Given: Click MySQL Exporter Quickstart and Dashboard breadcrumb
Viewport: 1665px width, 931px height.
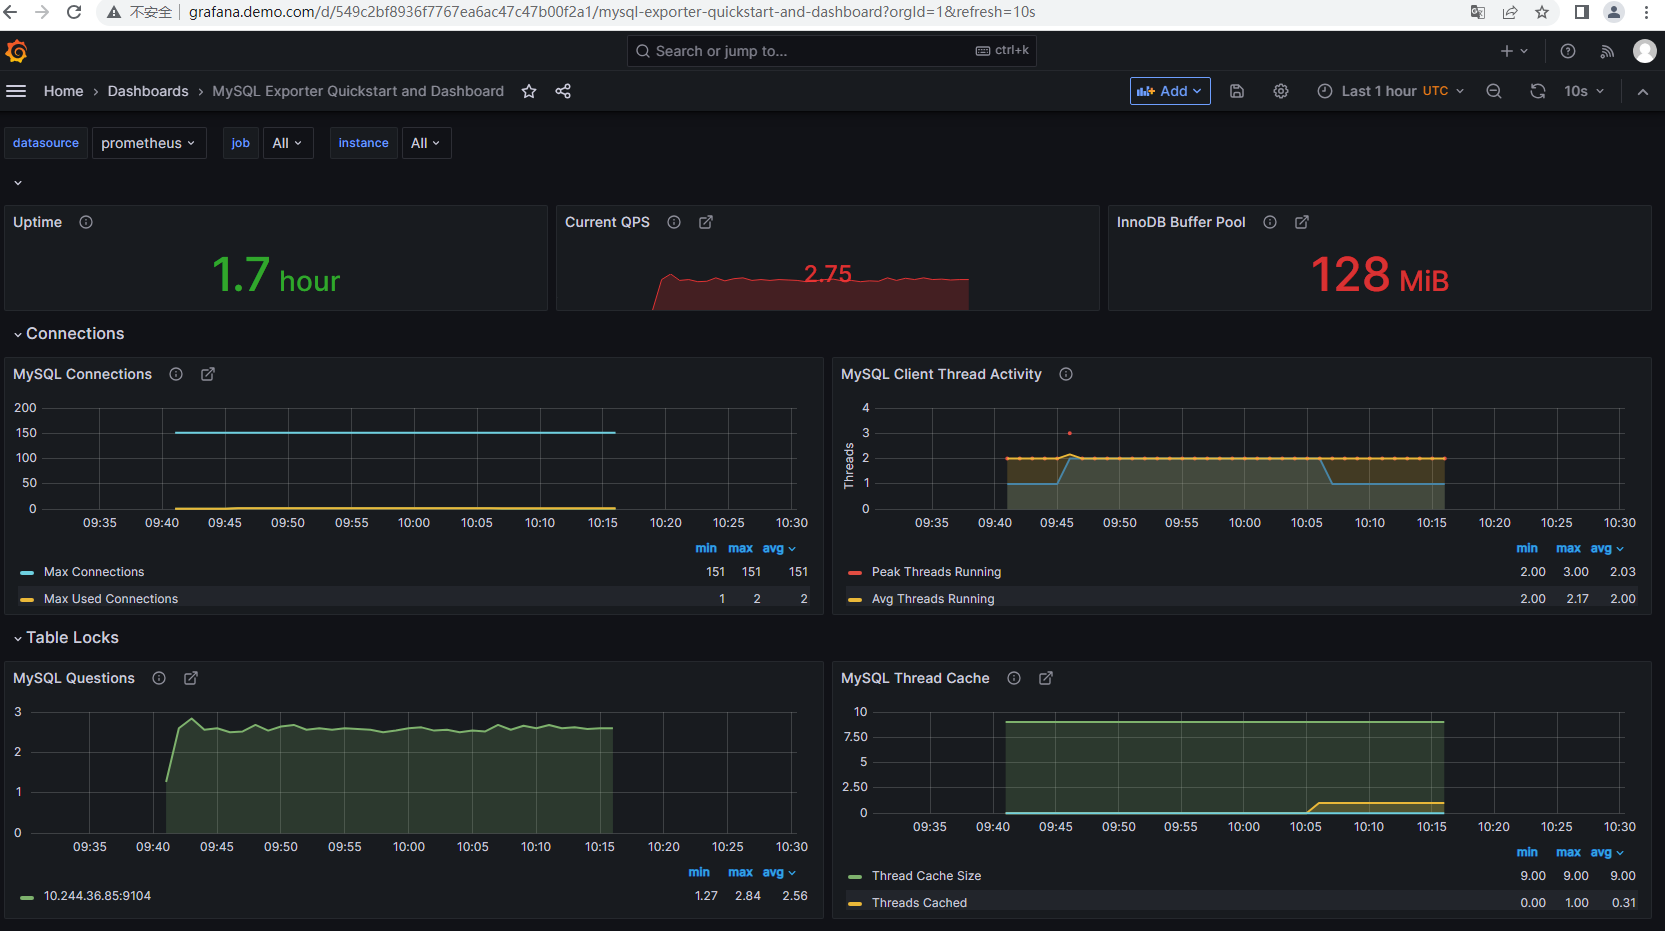Looking at the screenshot, I should coord(358,91).
